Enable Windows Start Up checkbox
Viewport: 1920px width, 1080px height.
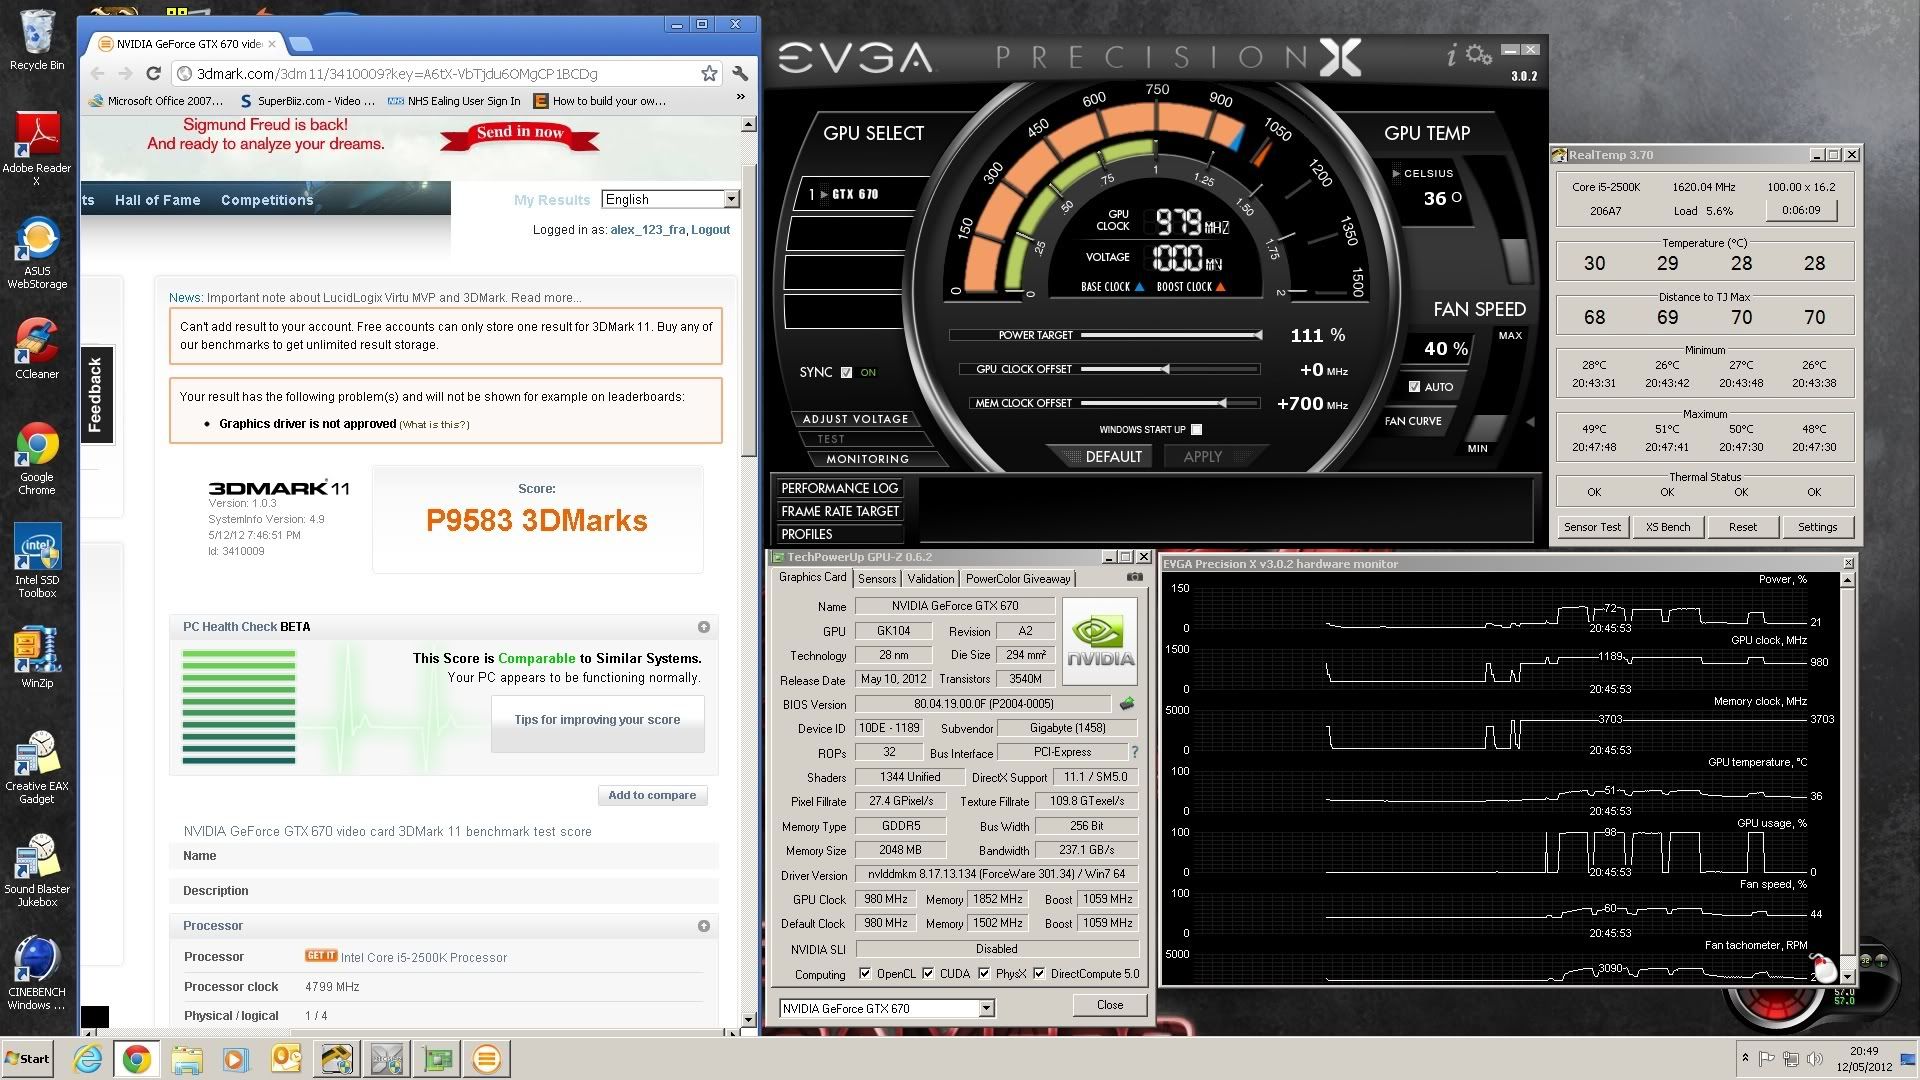point(1197,429)
